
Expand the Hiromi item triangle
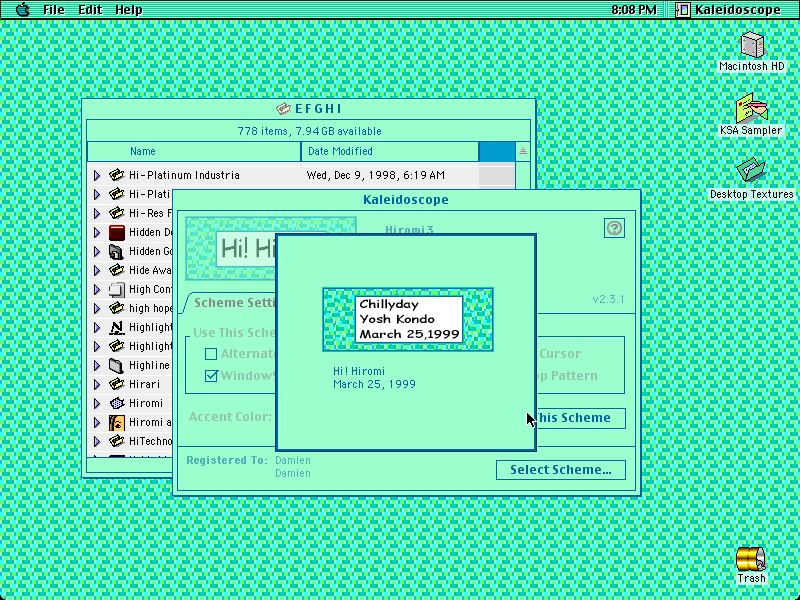point(97,404)
